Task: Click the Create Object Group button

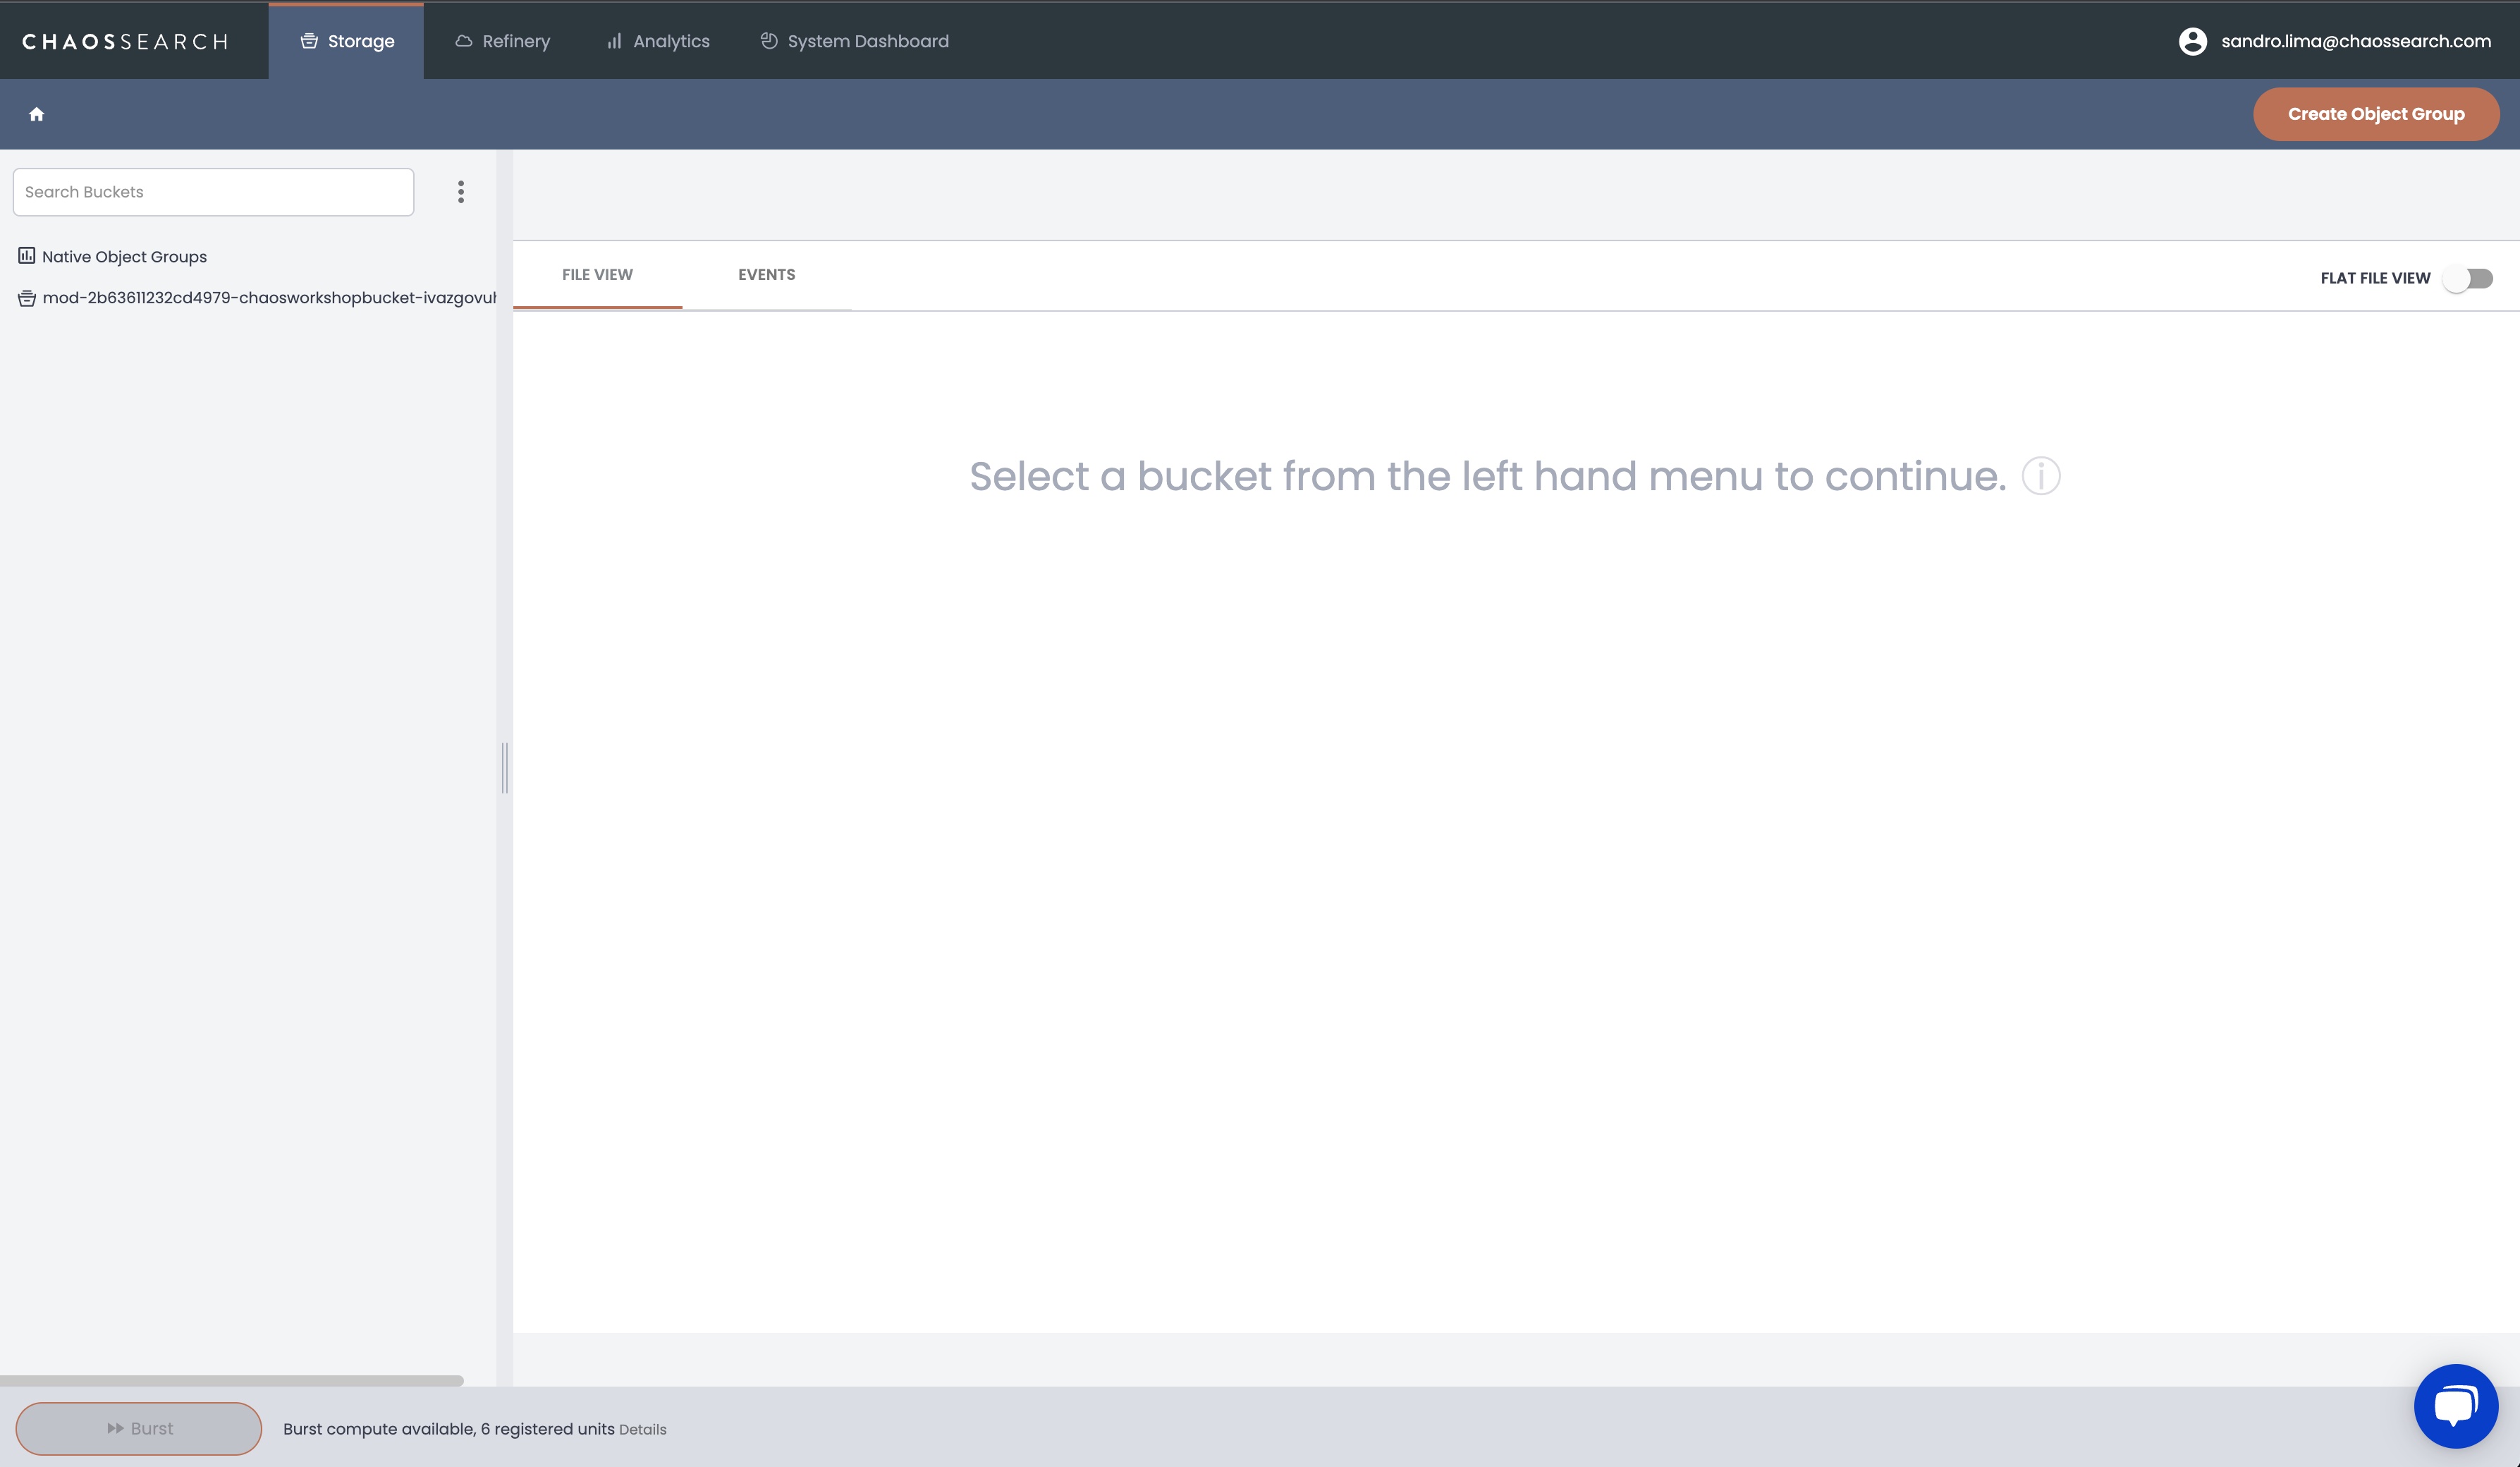Action: point(2376,114)
